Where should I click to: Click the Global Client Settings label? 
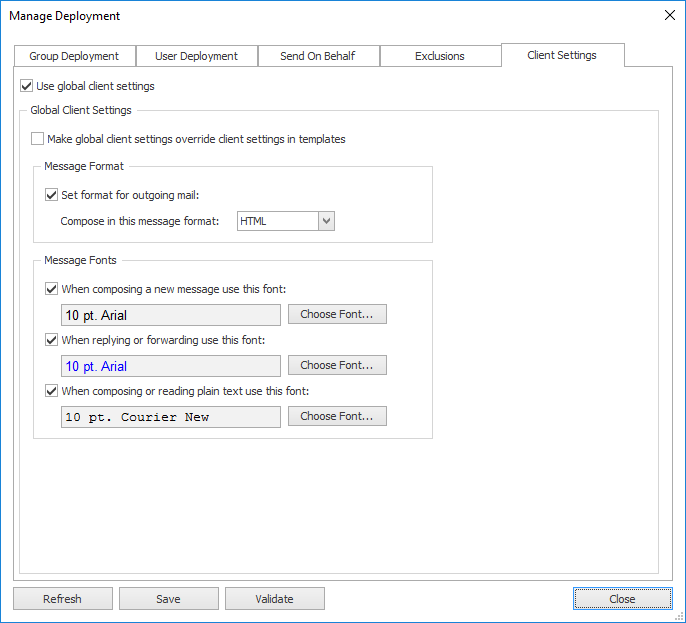[81, 110]
